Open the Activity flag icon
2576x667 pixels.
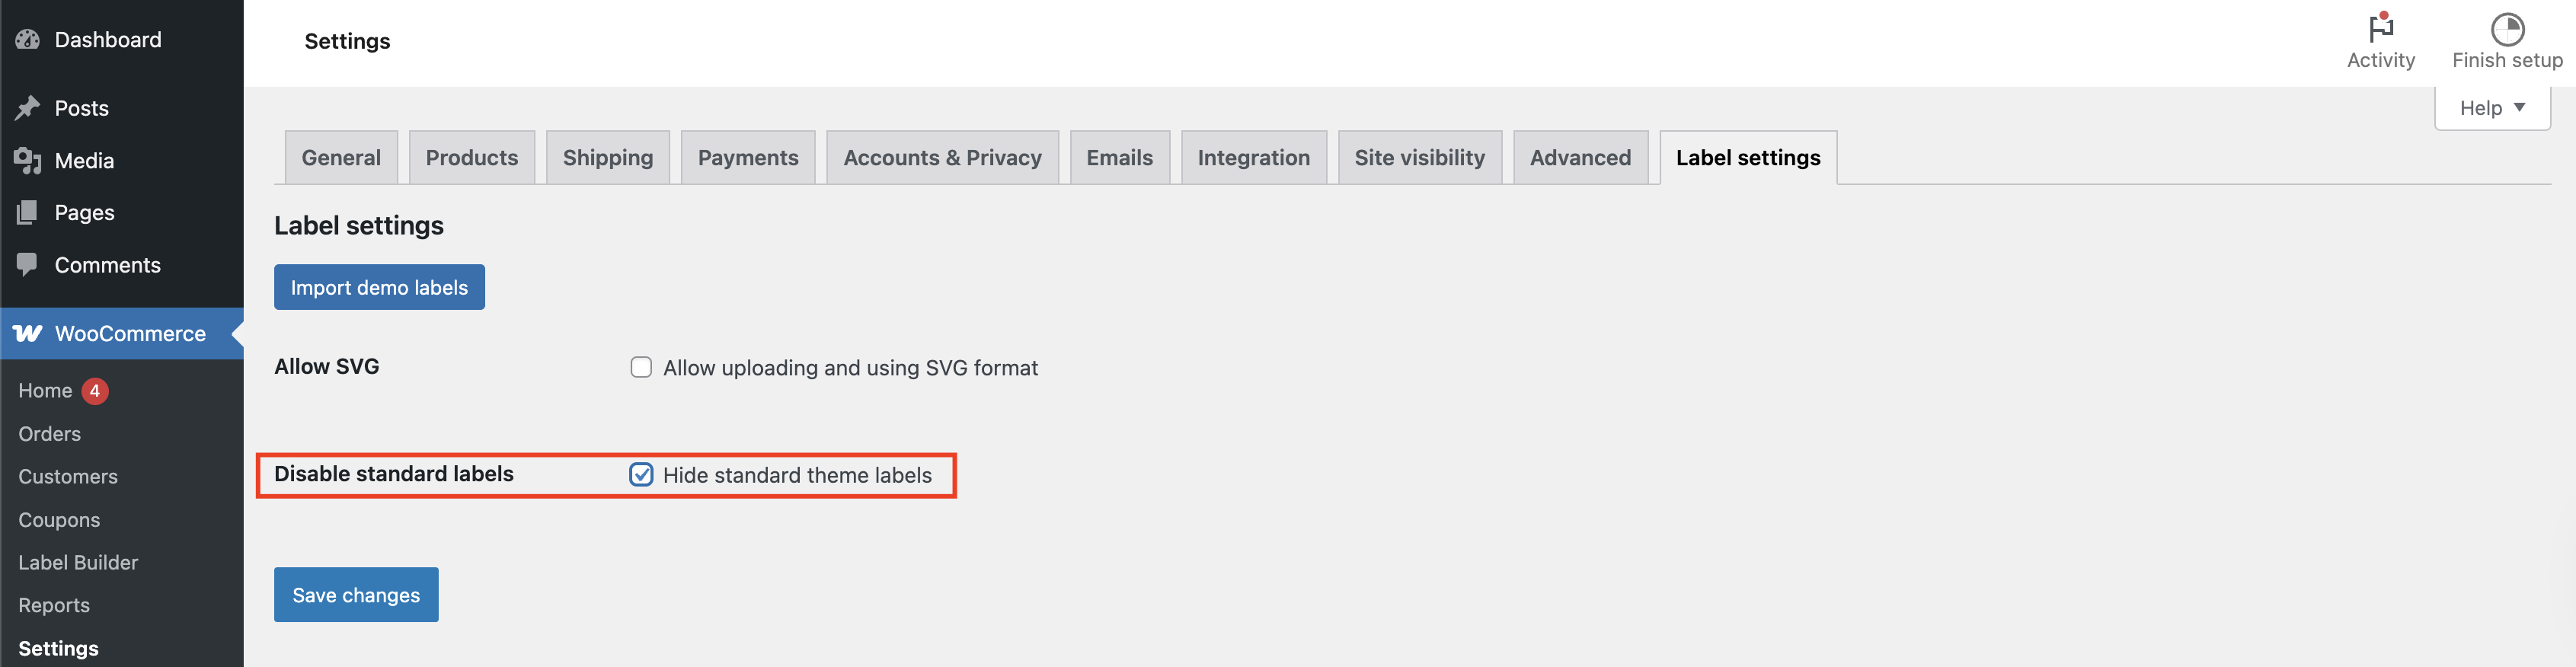point(2381,28)
